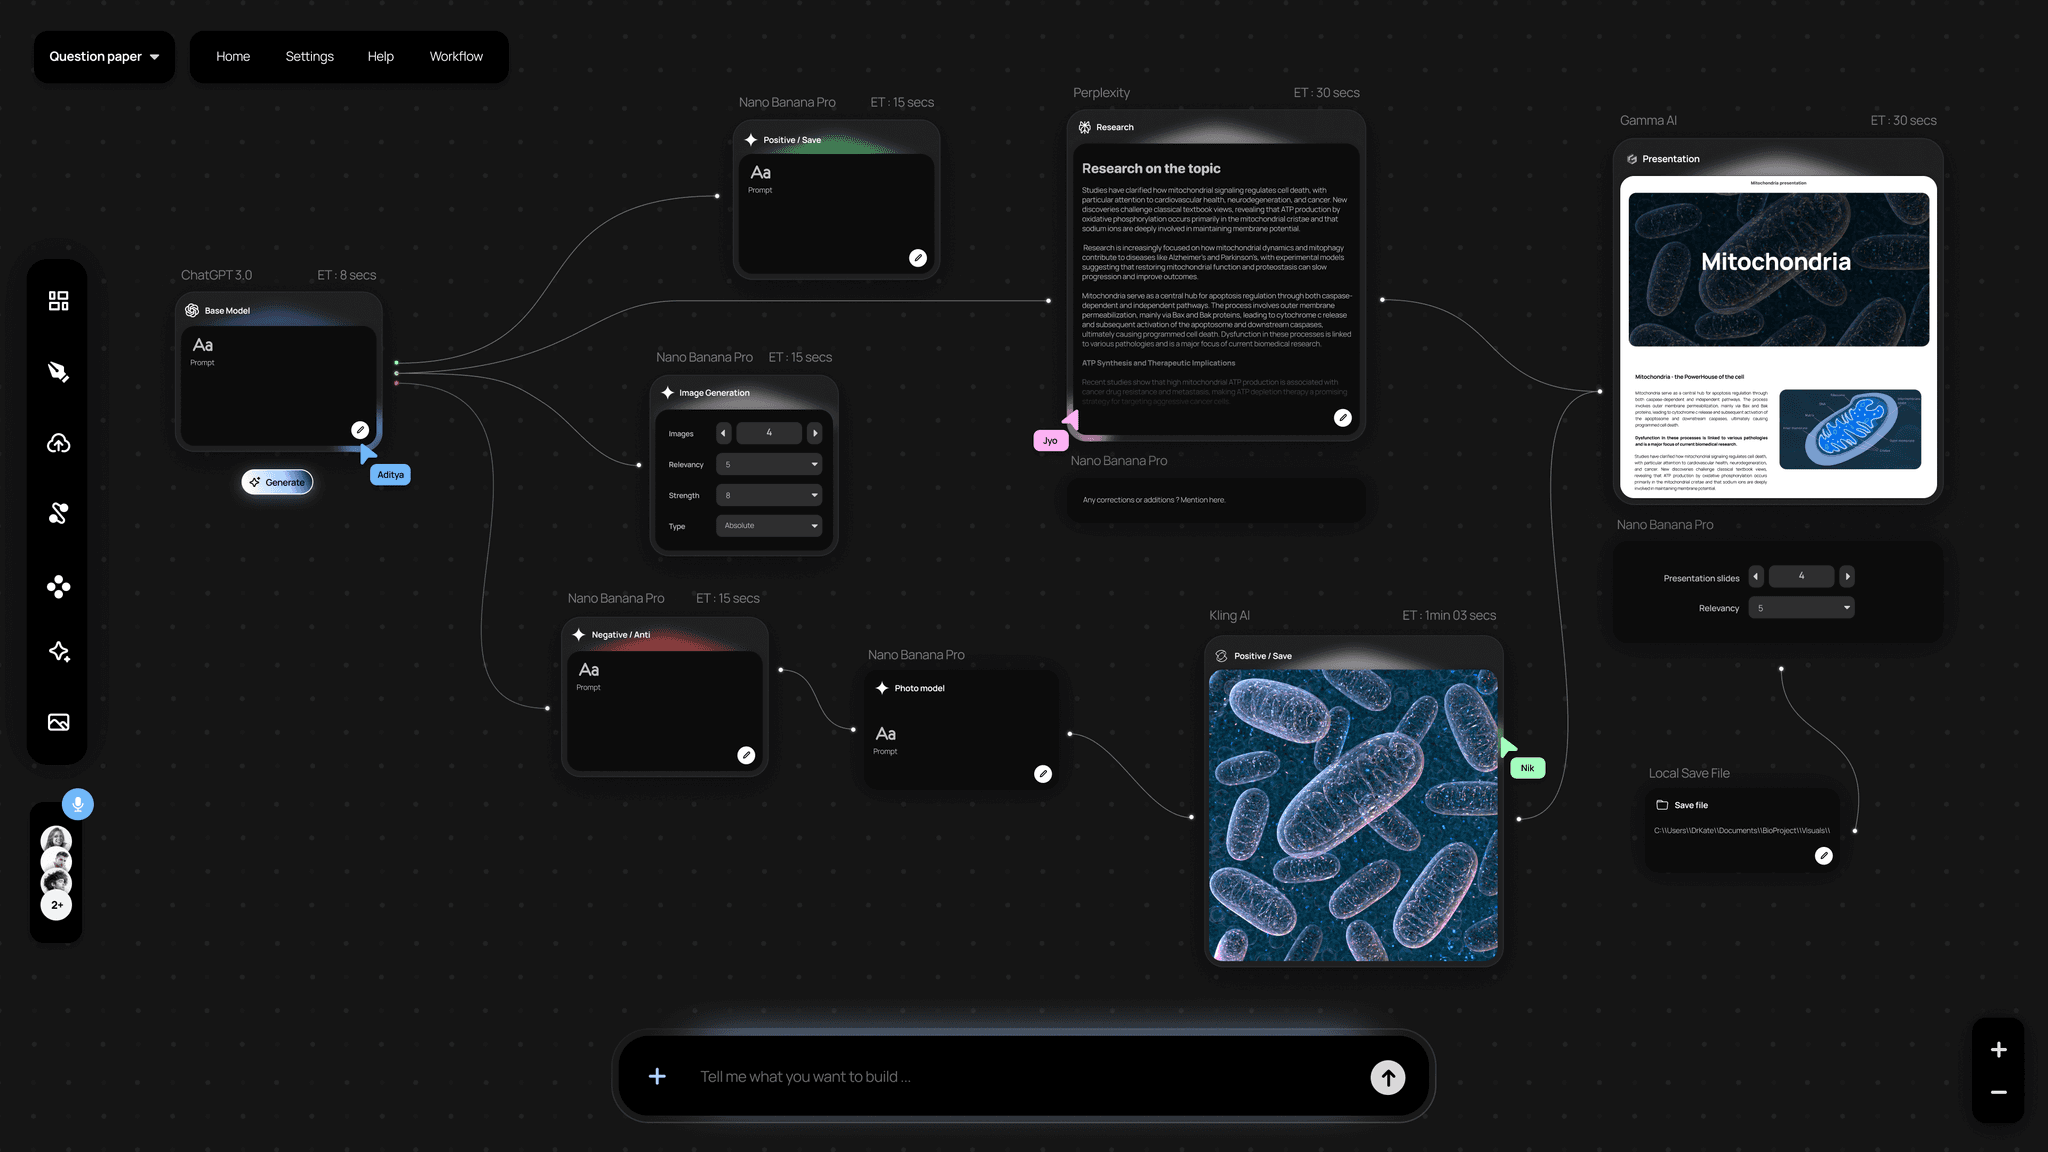Click the blue microphone icon

click(x=78, y=804)
